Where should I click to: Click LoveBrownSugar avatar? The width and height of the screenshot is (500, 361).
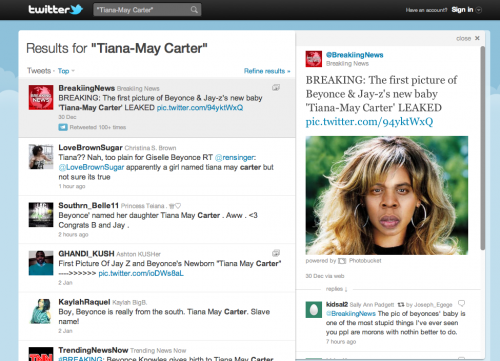41,157
